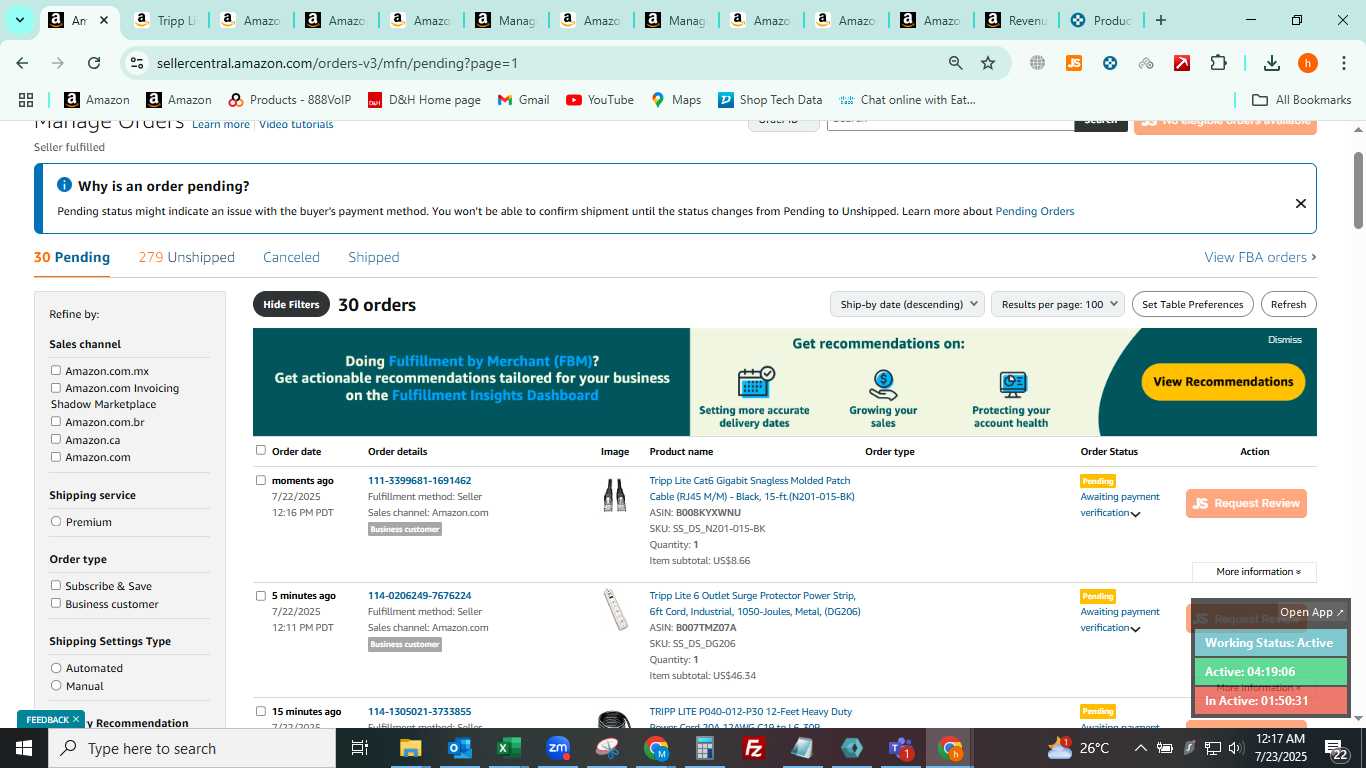The height and width of the screenshot is (768, 1366).
Task: Open the Chrome downloads icon
Action: 1272,63
